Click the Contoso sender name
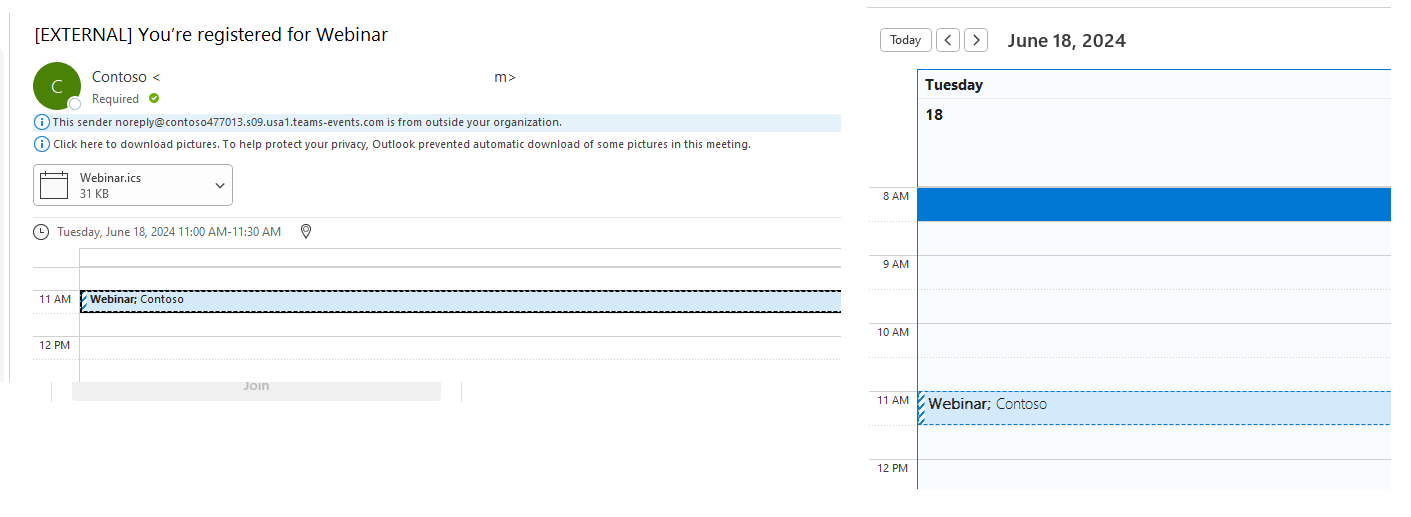This screenshot has height=517, width=1411. click(x=119, y=77)
